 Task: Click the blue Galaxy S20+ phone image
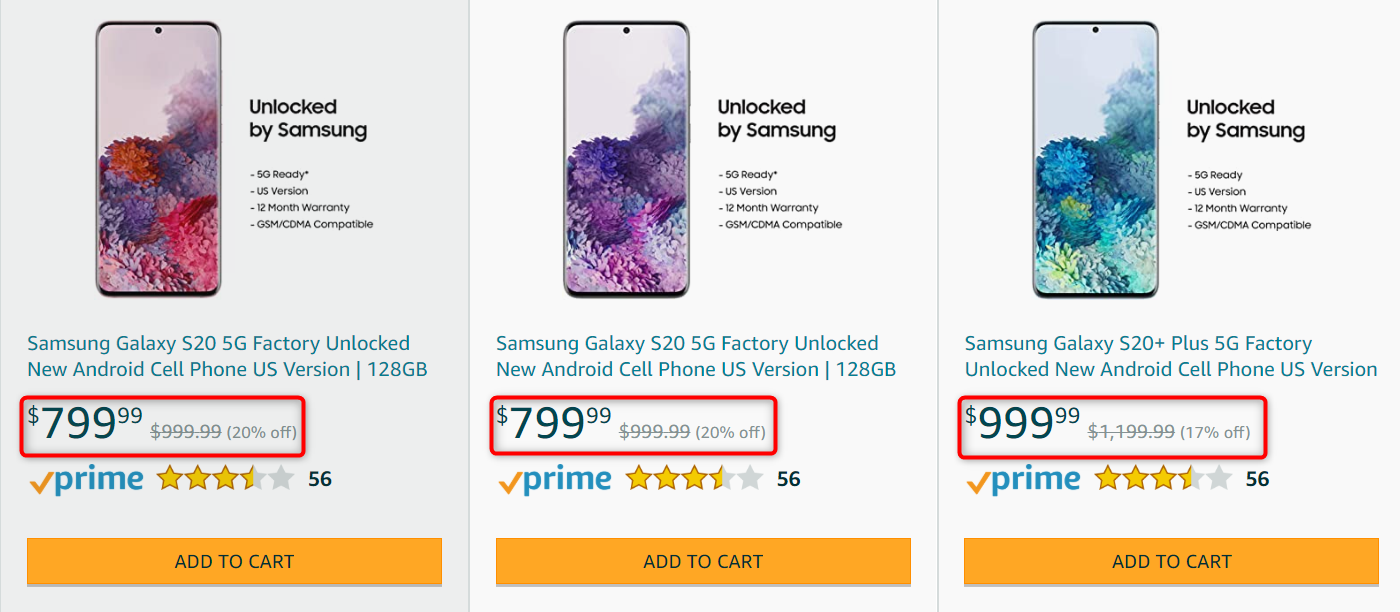(x=1095, y=159)
